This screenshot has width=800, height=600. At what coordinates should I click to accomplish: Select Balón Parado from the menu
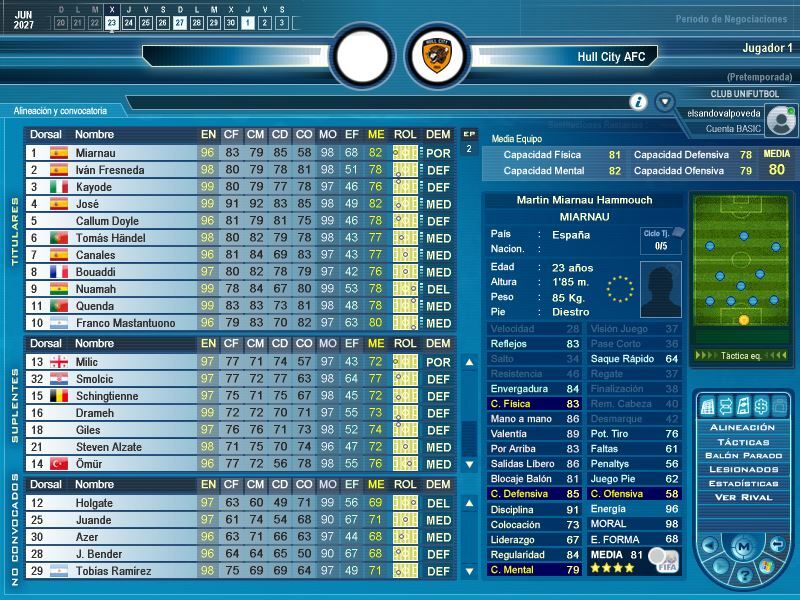[x=741, y=455]
